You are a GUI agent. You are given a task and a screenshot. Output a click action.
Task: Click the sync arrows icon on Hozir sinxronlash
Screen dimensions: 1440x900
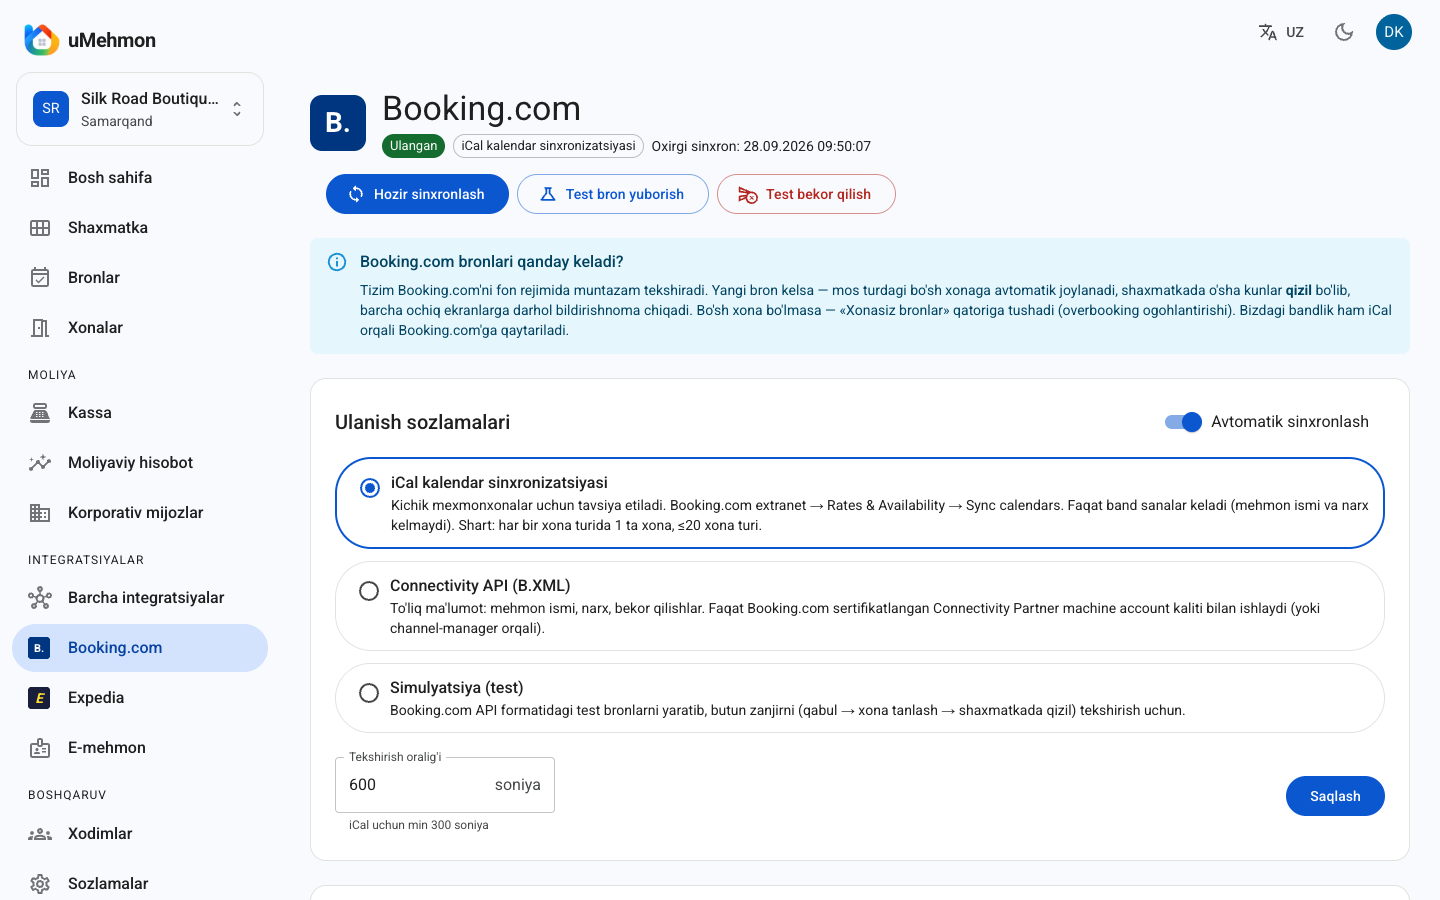(x=356, y=194)
